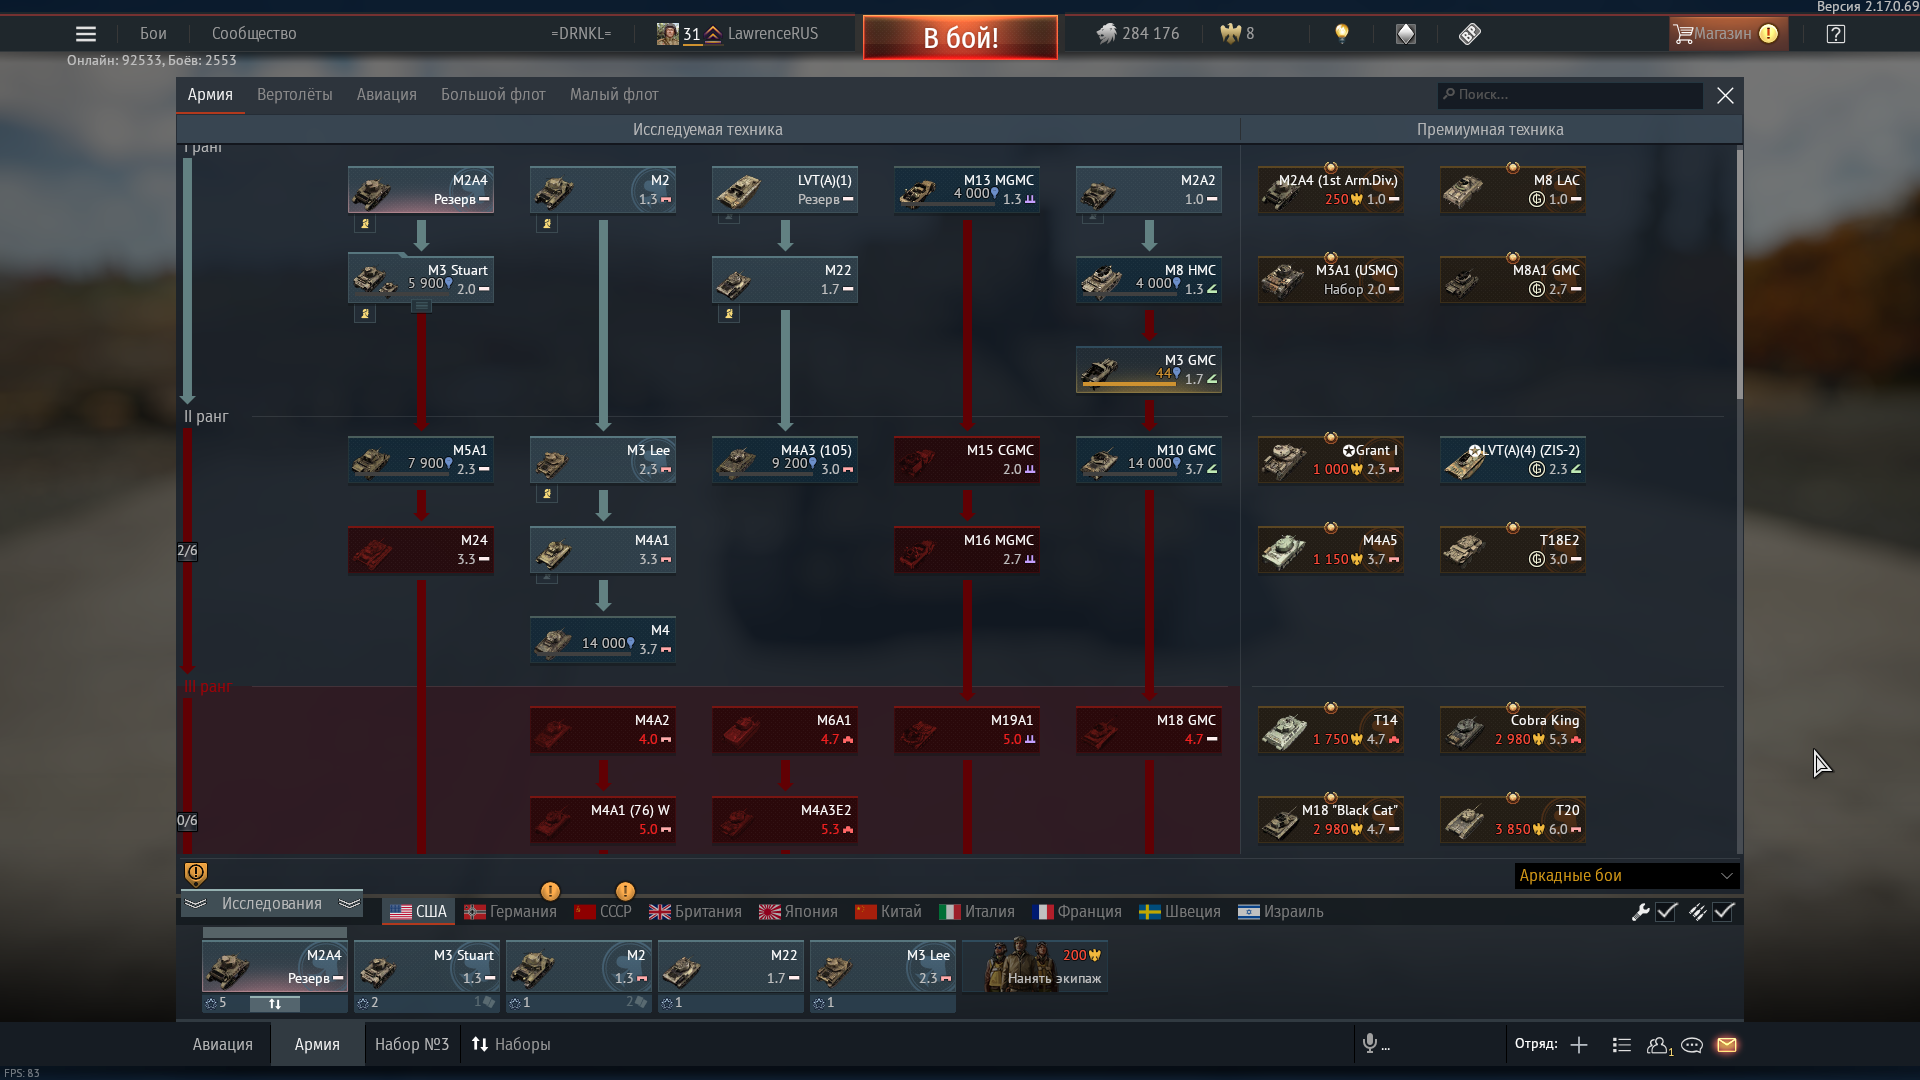Open the mail envelope icon

click(1727, 1045)
